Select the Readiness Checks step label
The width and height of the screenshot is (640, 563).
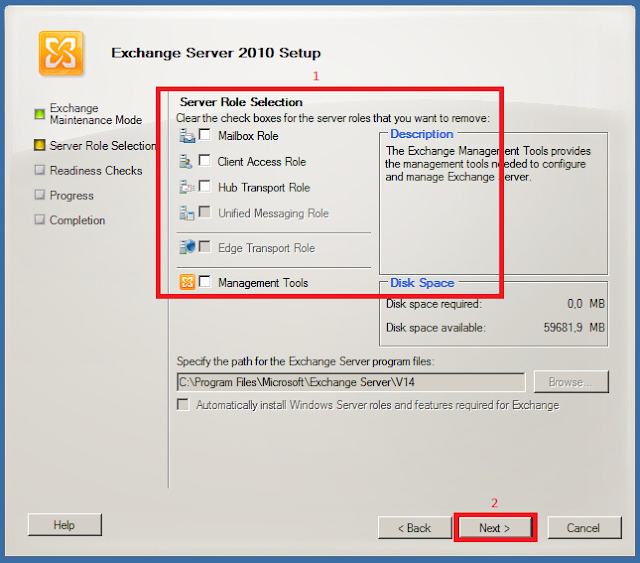(x=96, y=170)
